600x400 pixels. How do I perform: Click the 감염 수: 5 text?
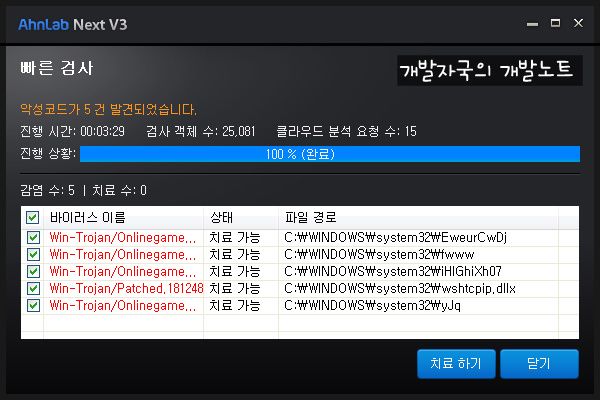click(x=47, y=190)
